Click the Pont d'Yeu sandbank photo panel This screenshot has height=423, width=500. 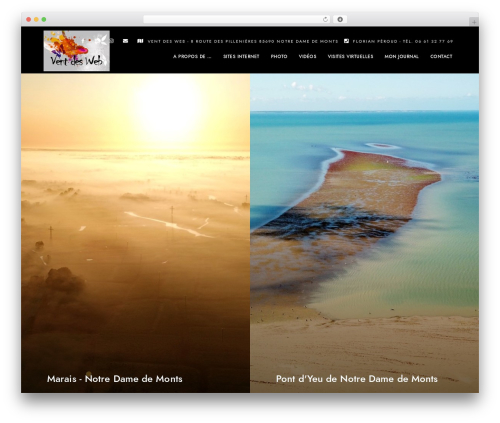365,233
